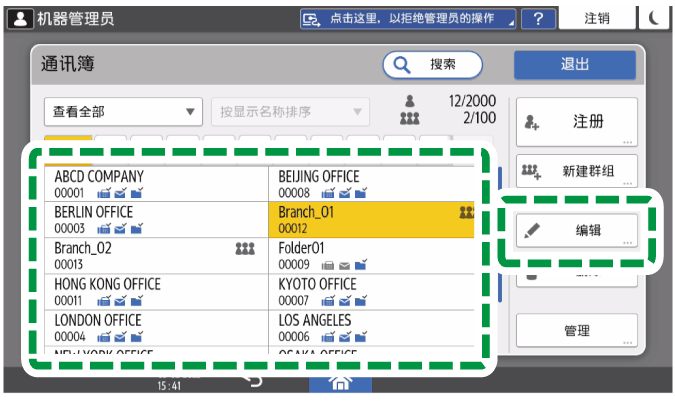Viewport: 675px width, 401px height.
Task: Click the pencil Edit button
Action: click(x=577, y=230)
